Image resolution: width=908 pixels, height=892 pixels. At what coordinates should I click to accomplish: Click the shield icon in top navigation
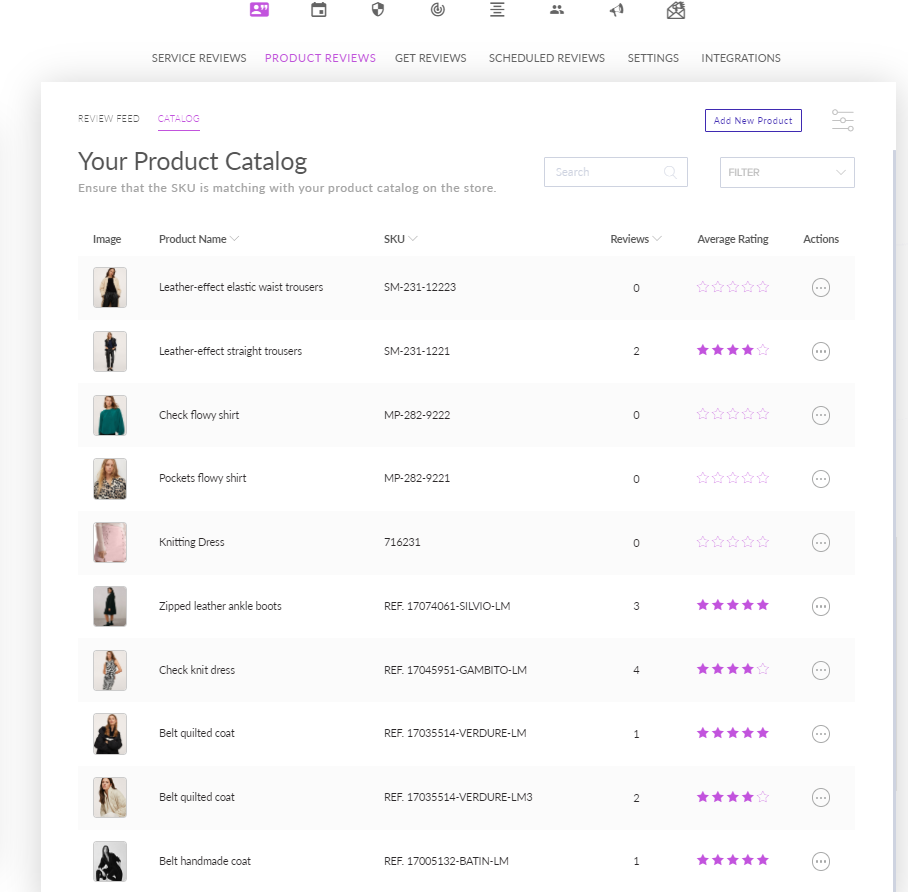pyautogui.click(x=378, y=10)
